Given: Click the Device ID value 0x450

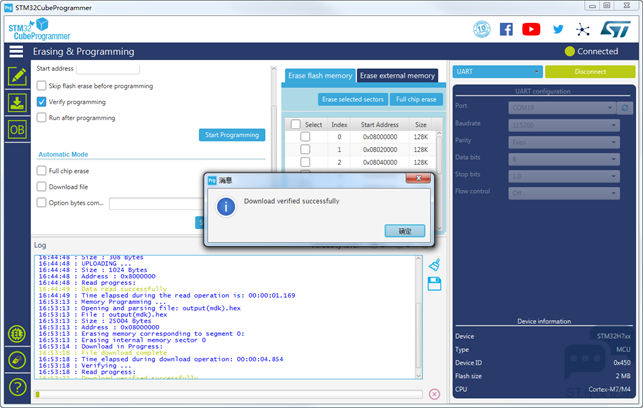Looking at the screenshot, I should tap(622, 363).
